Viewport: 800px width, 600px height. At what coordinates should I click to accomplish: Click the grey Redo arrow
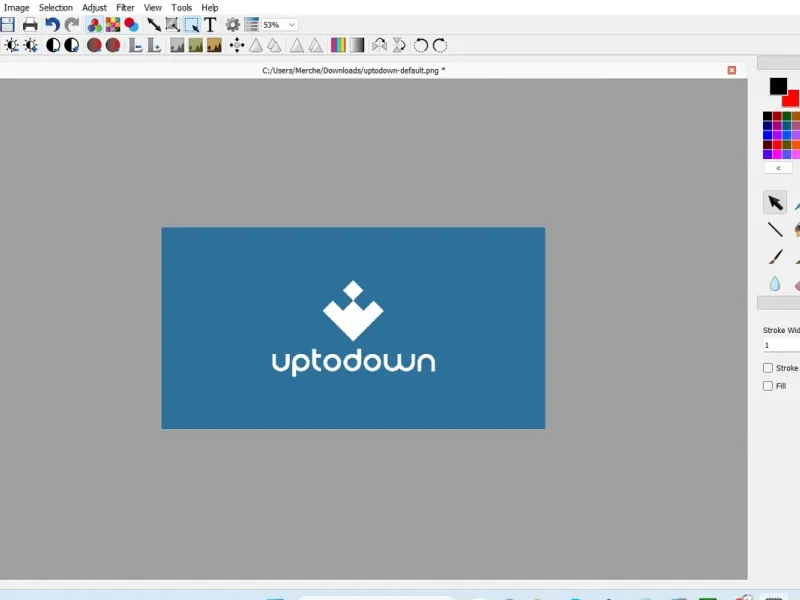[72, 24]
